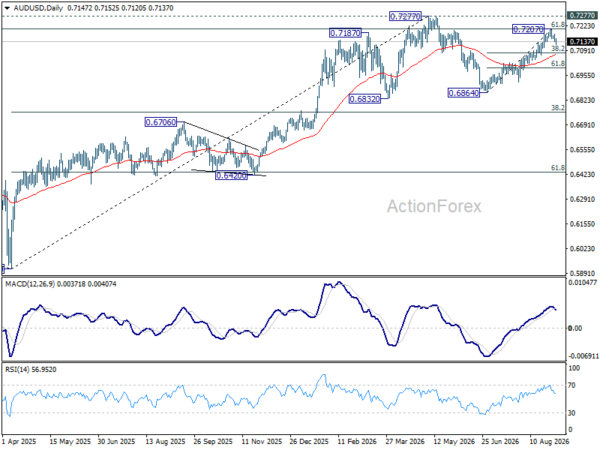
Task: Select the 0.68320 low price label
Action: pos(365,99)
